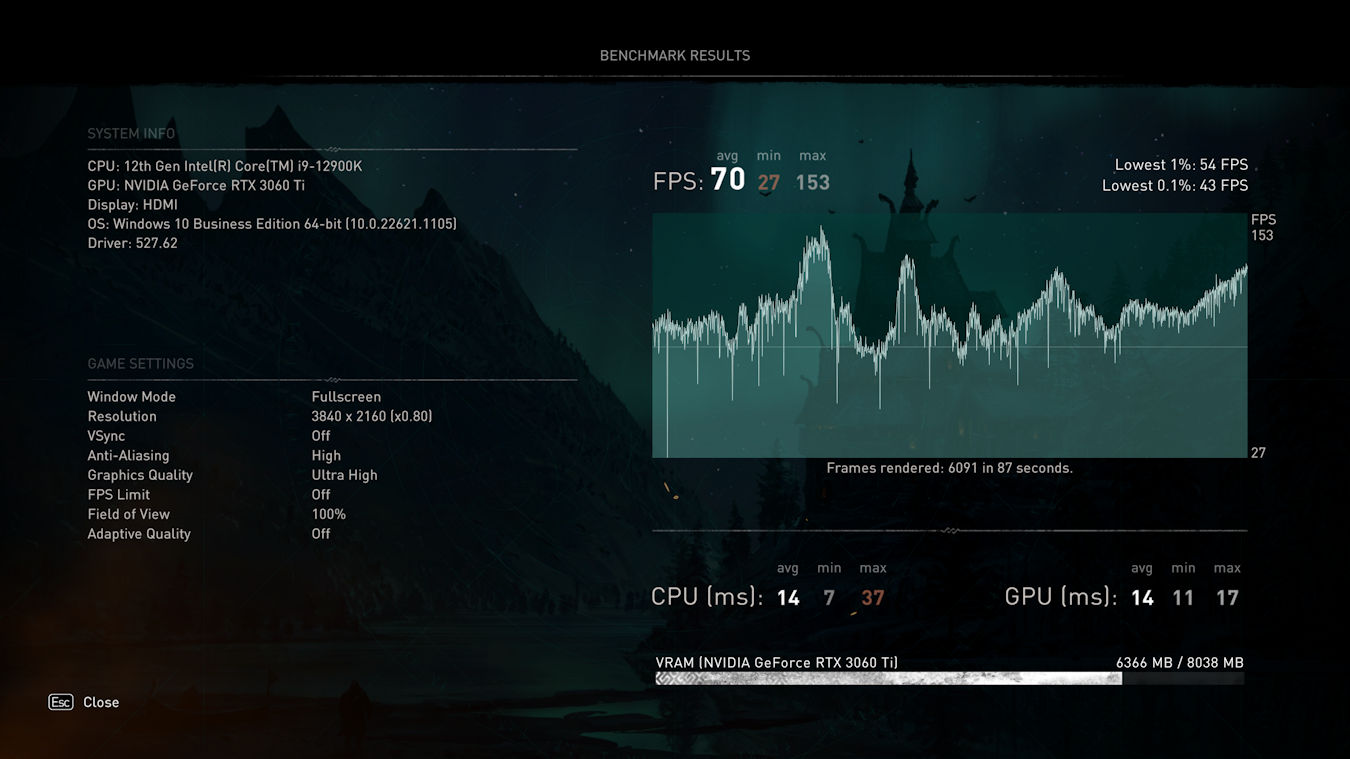Click the average FPS value 70
1350x759 pixels.
728,180
